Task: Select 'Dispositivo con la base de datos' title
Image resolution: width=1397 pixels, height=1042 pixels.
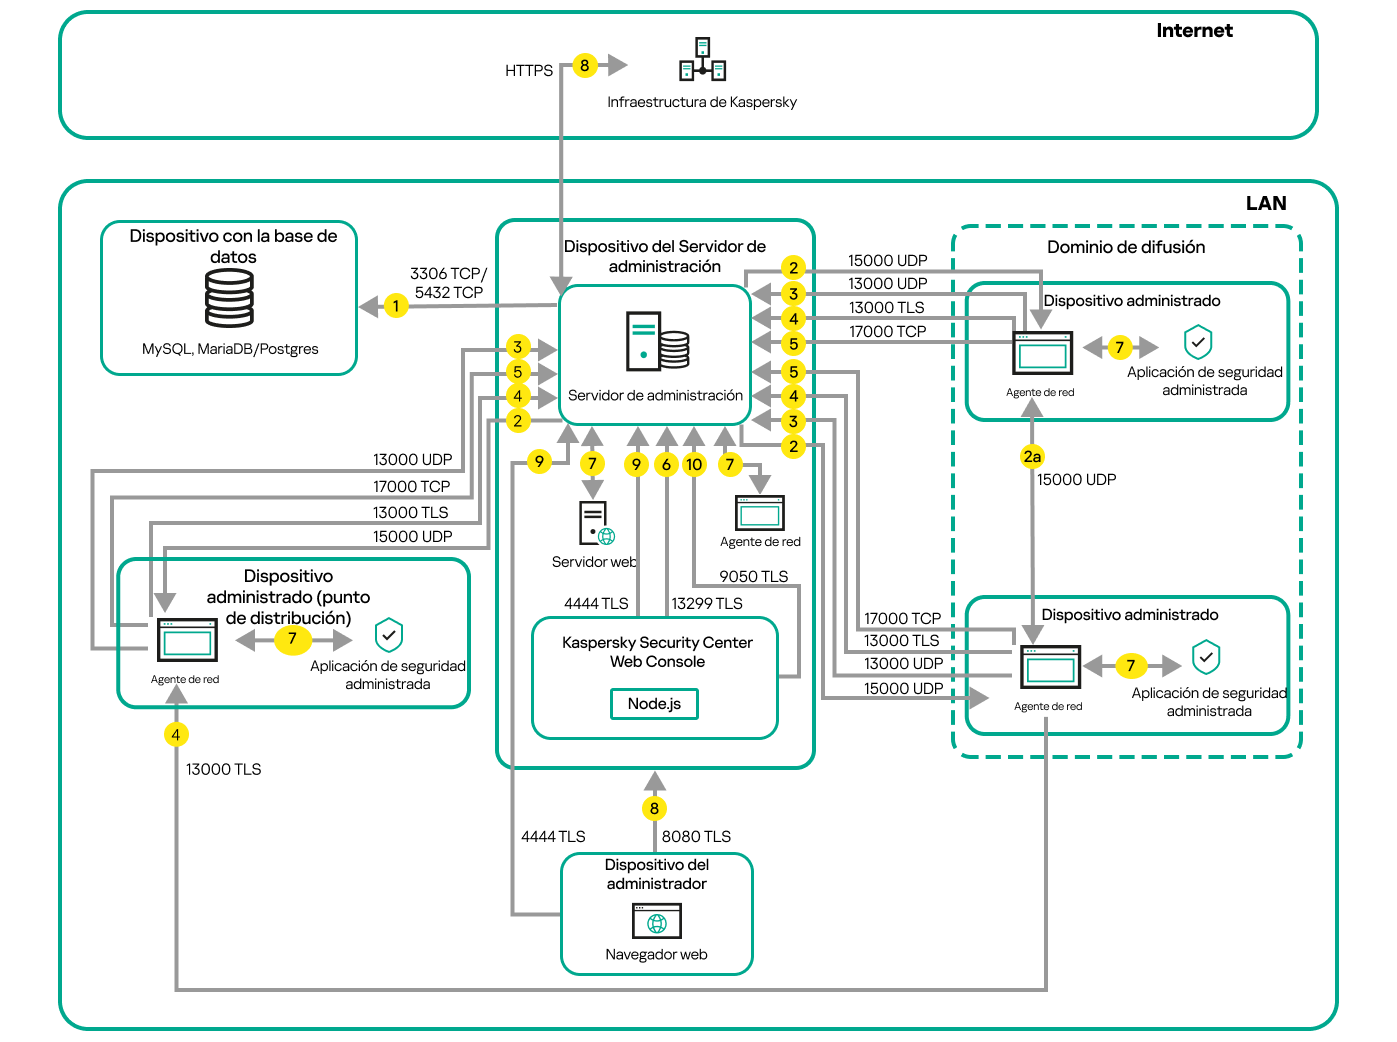Action: coord(233,246)
